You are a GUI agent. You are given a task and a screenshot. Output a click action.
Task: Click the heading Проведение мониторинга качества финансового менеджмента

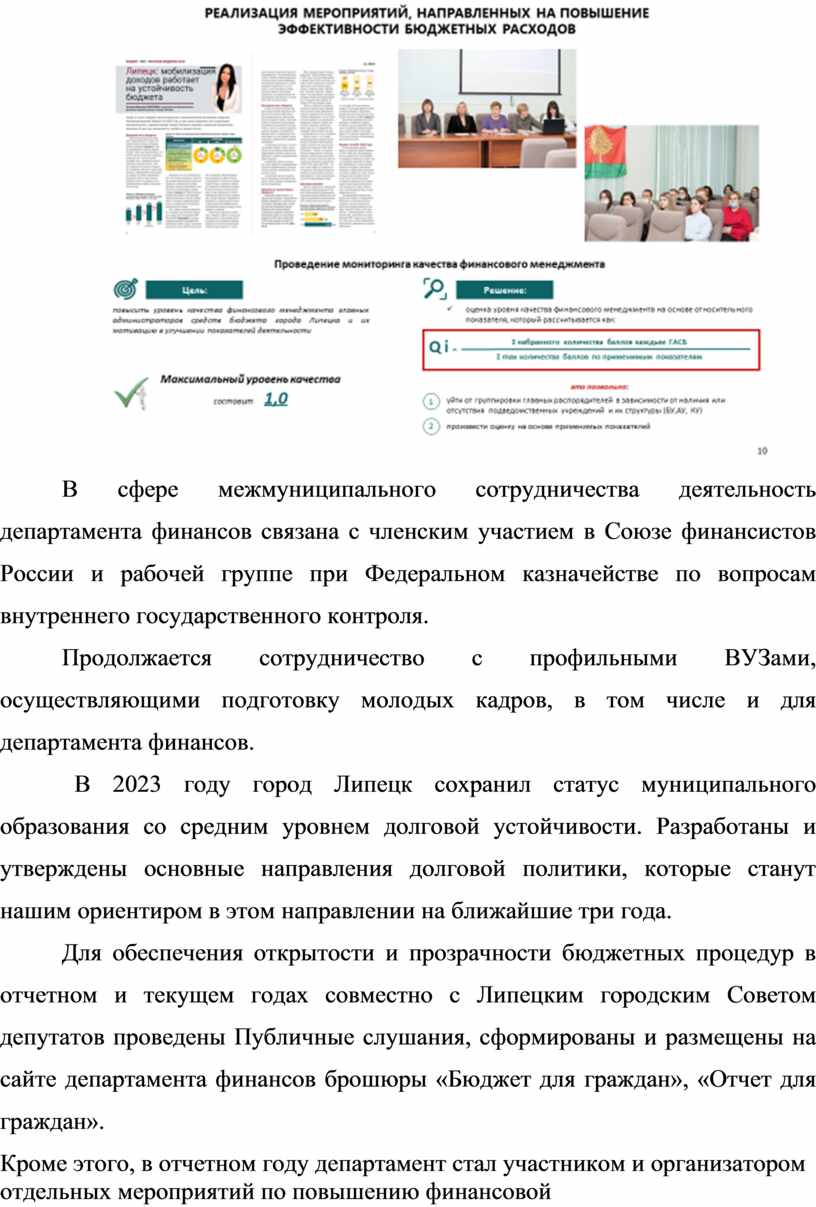click(440, 265)
